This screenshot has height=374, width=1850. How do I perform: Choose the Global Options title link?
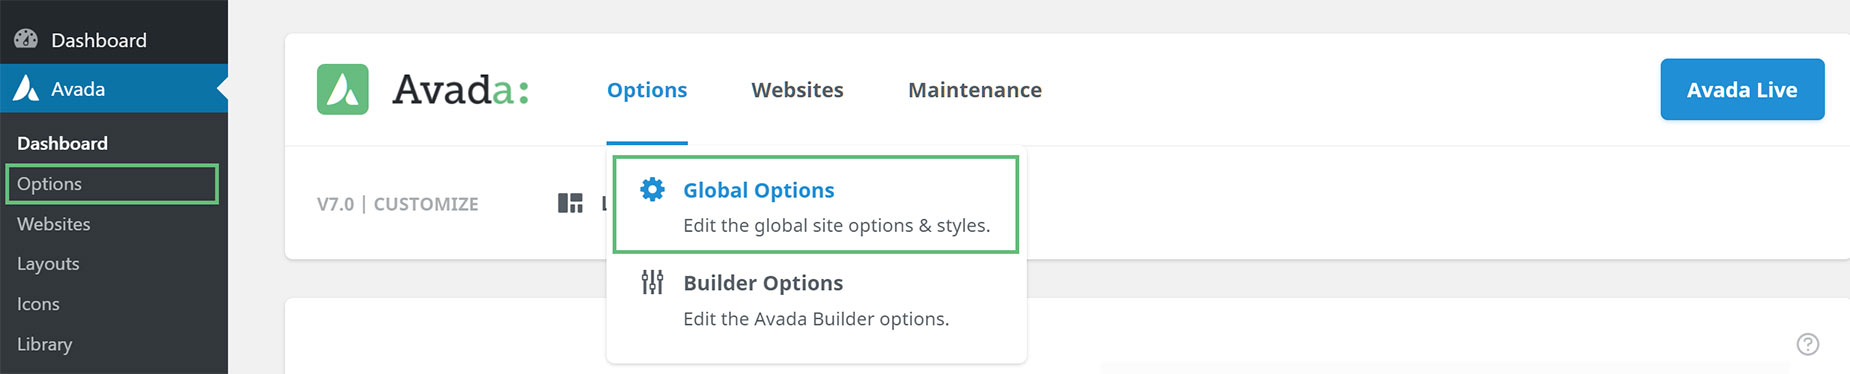tap(759, 190)
